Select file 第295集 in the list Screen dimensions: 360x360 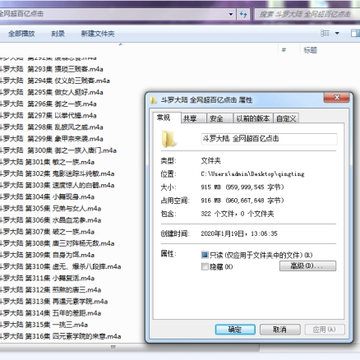[x=51, y=92]
